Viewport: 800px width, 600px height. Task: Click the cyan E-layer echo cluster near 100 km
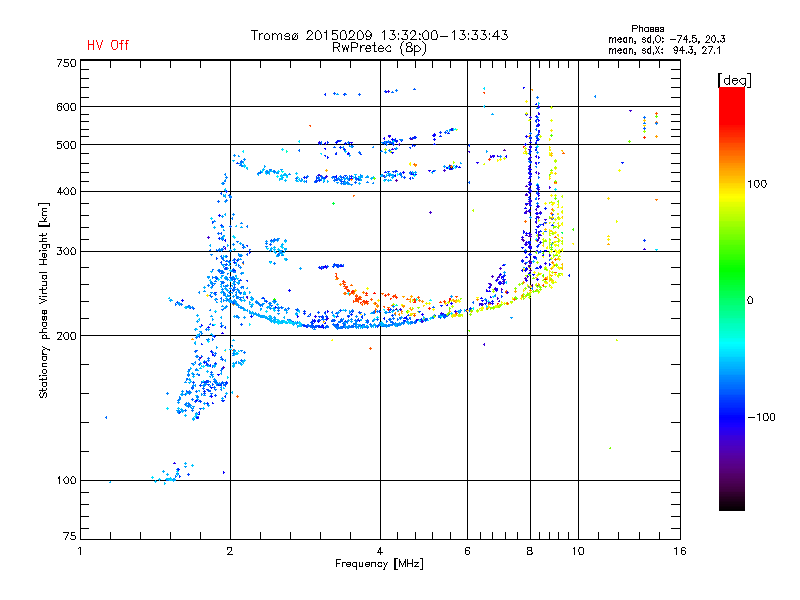coord(172,472)
